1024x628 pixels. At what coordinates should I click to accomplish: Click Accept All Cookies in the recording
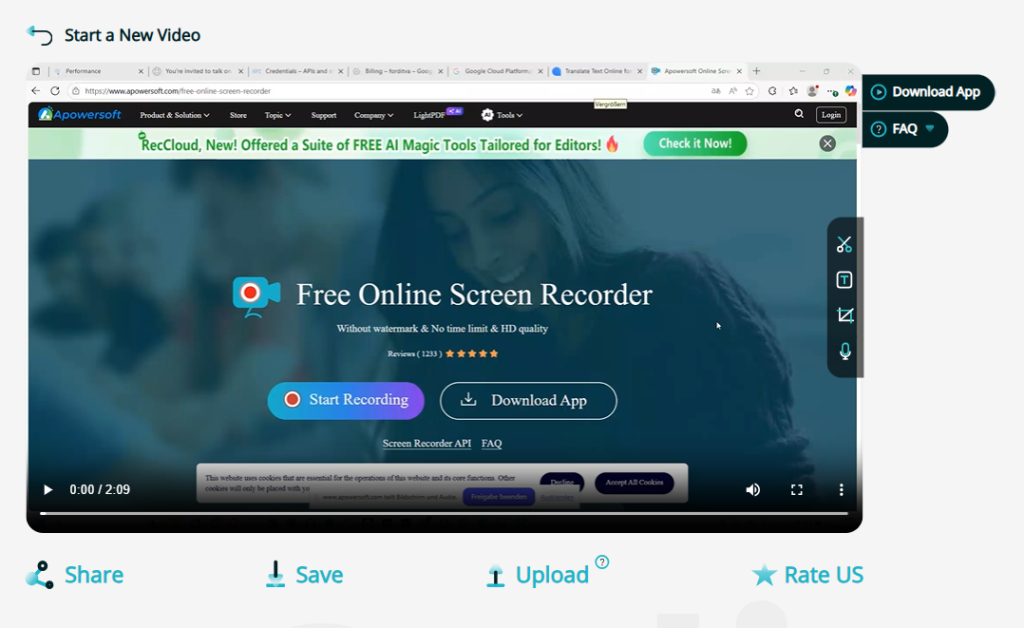click(634, 482)
